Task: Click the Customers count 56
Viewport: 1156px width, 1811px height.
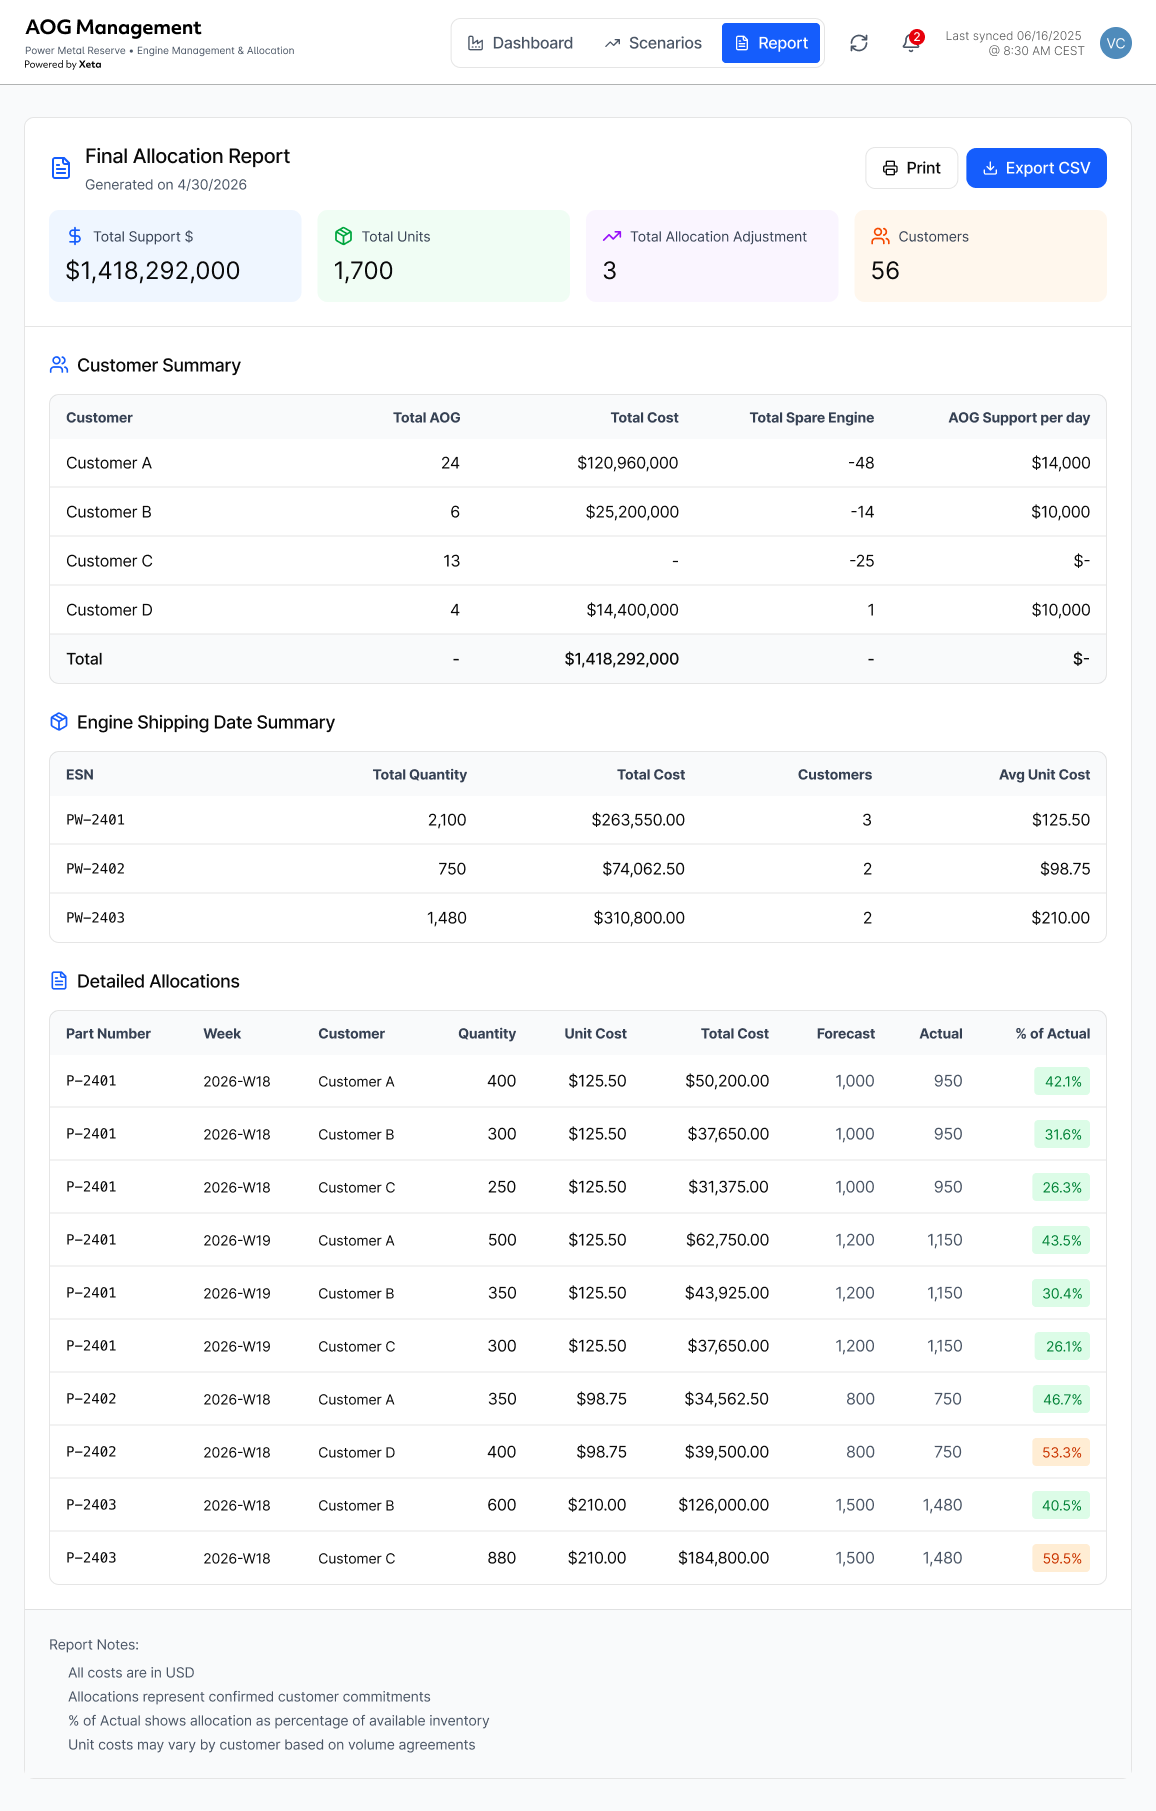Action: click(885, 271)
